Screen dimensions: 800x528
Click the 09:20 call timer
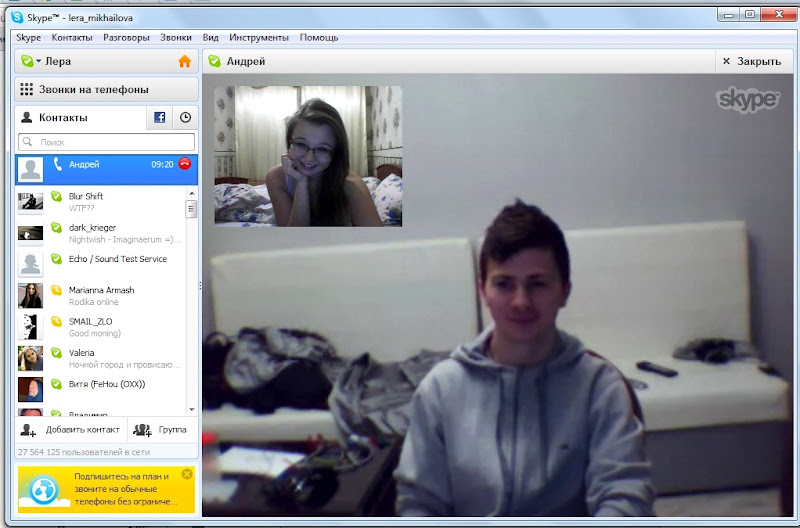[162, 164]
